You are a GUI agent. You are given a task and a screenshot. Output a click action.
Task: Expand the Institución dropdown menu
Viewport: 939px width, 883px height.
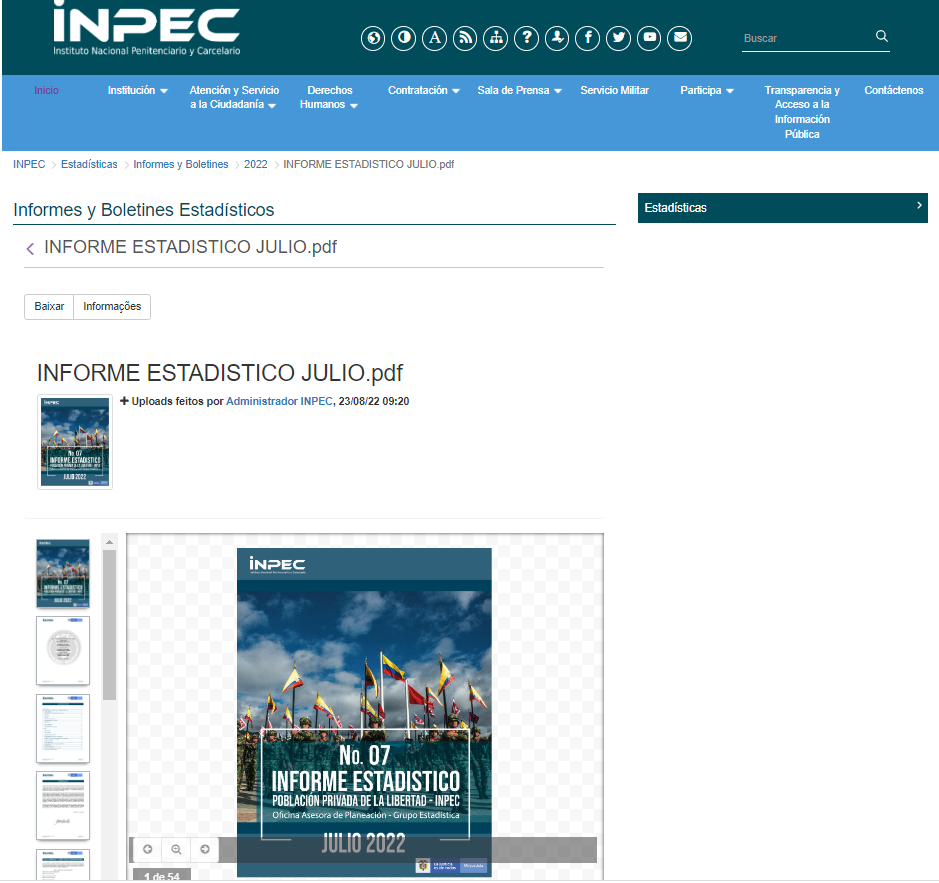pos(137,90)
